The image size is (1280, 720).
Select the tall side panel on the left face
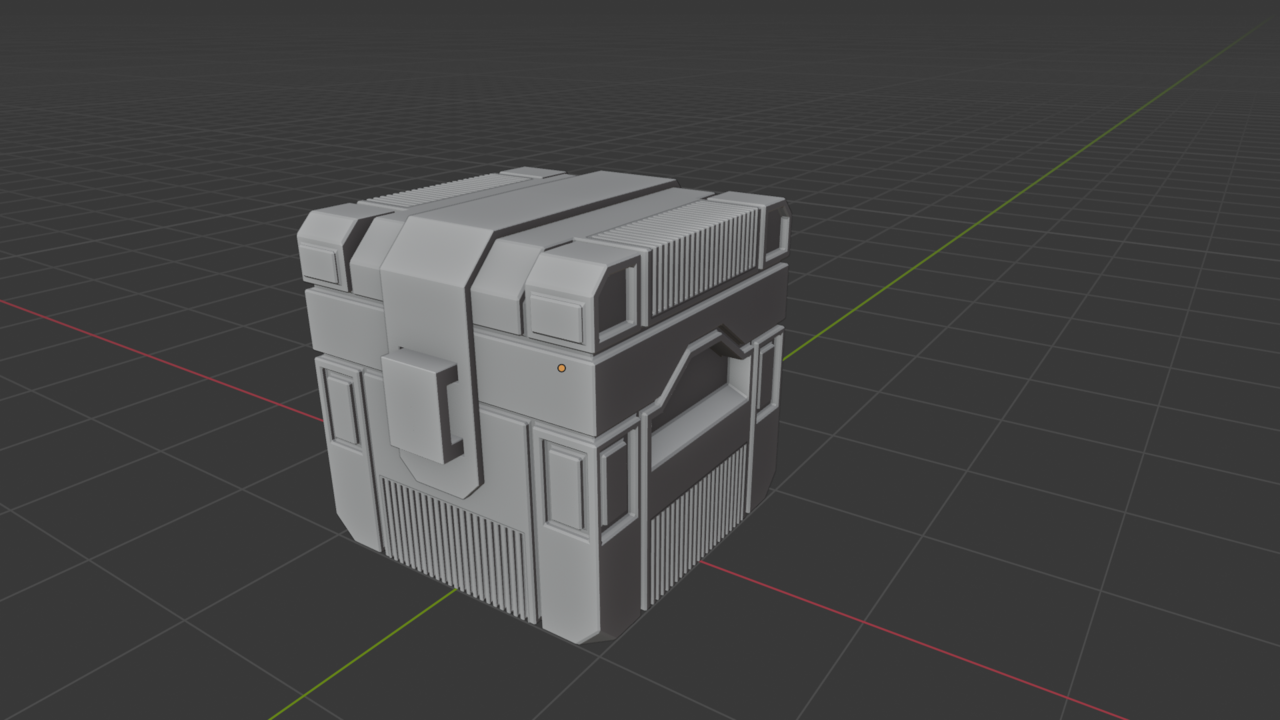coord(345,420)
